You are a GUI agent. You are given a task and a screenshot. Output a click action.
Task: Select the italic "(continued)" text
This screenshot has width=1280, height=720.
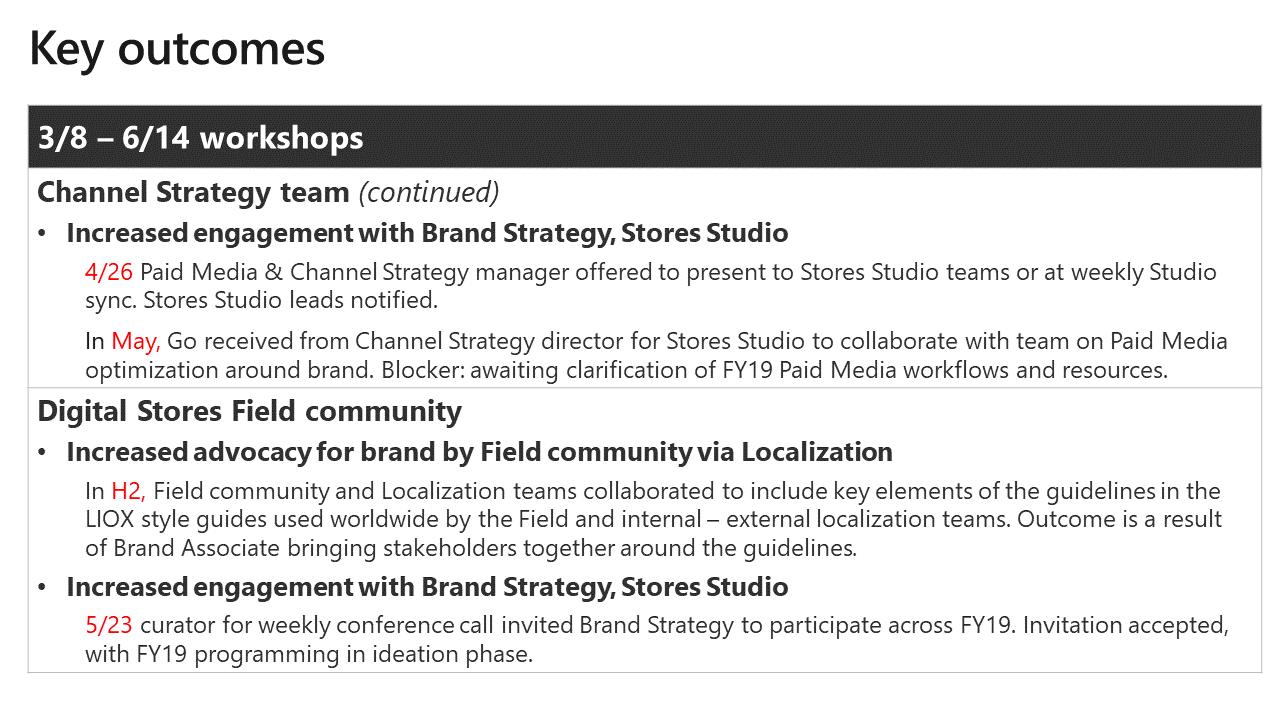428,191
